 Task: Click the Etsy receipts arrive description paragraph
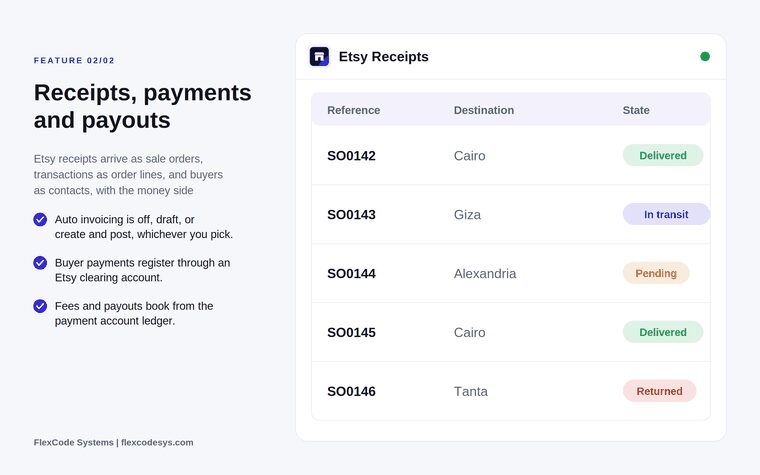(x=128, y=174)
